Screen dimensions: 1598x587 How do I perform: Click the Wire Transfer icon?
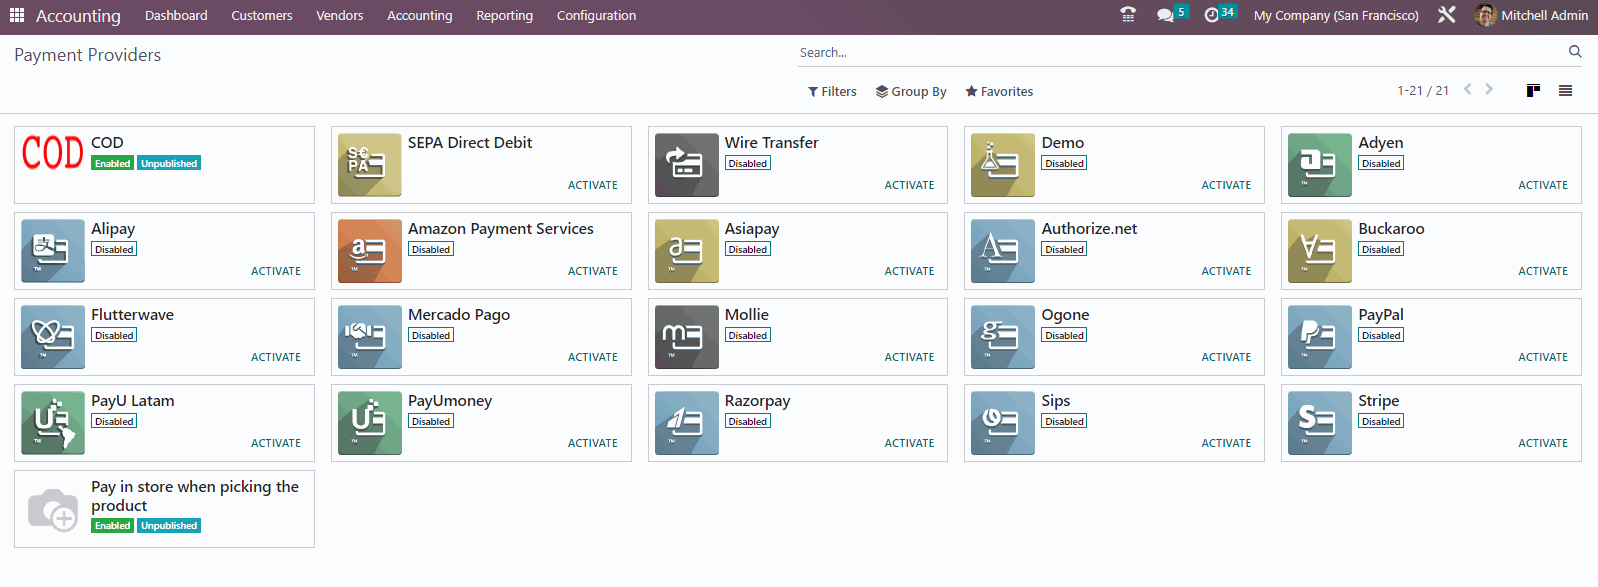click(686, 165)
